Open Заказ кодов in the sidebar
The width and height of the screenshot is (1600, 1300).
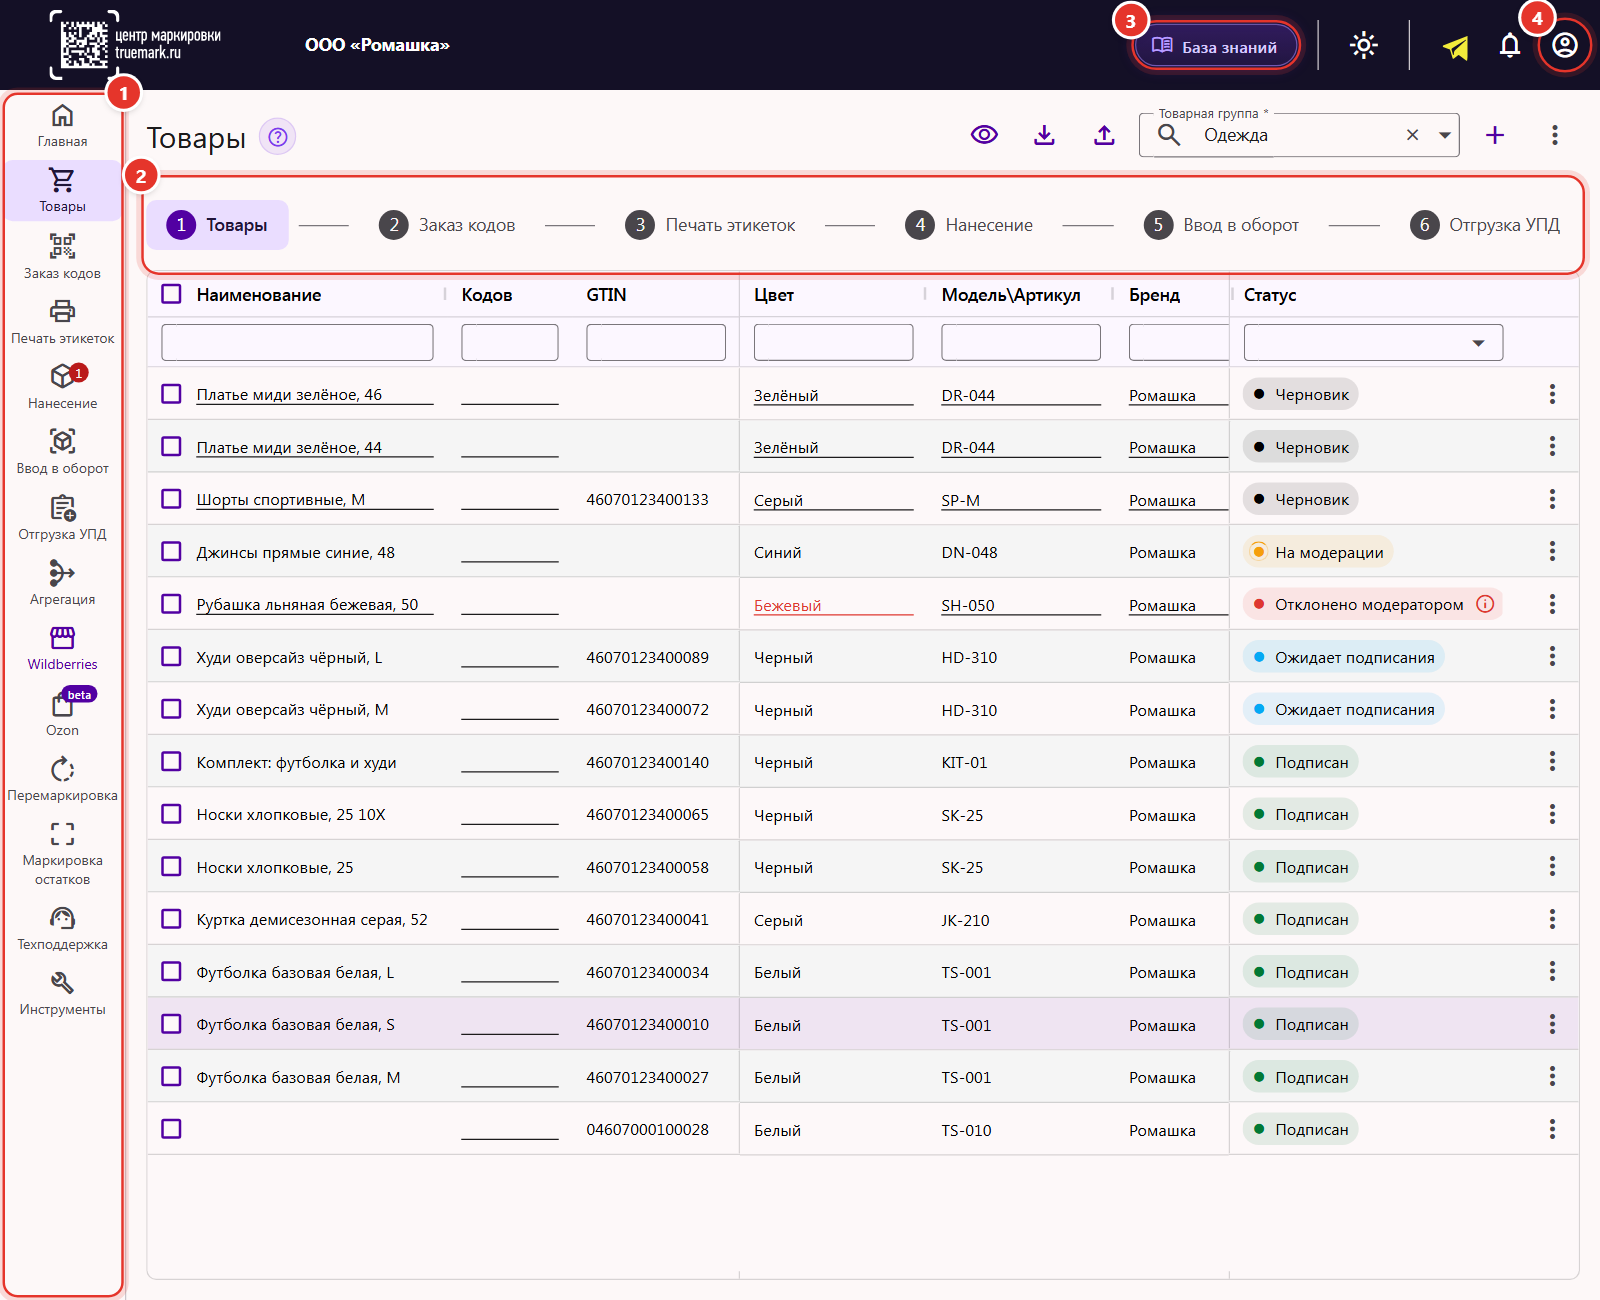(x=62, y=256)
